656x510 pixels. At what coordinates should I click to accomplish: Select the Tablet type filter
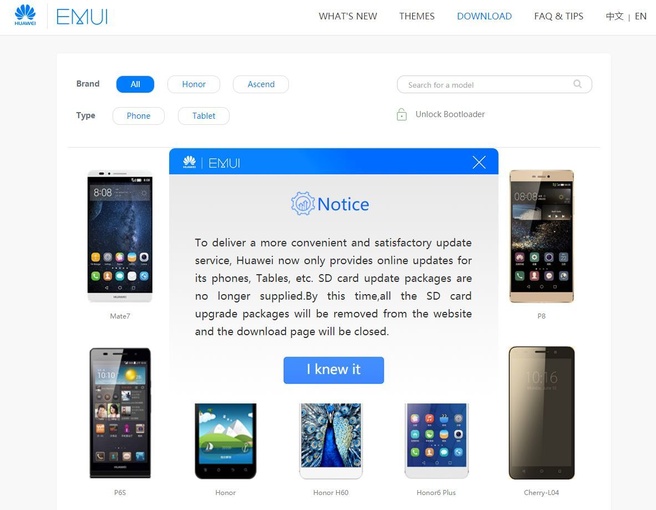tap(204, 116)
